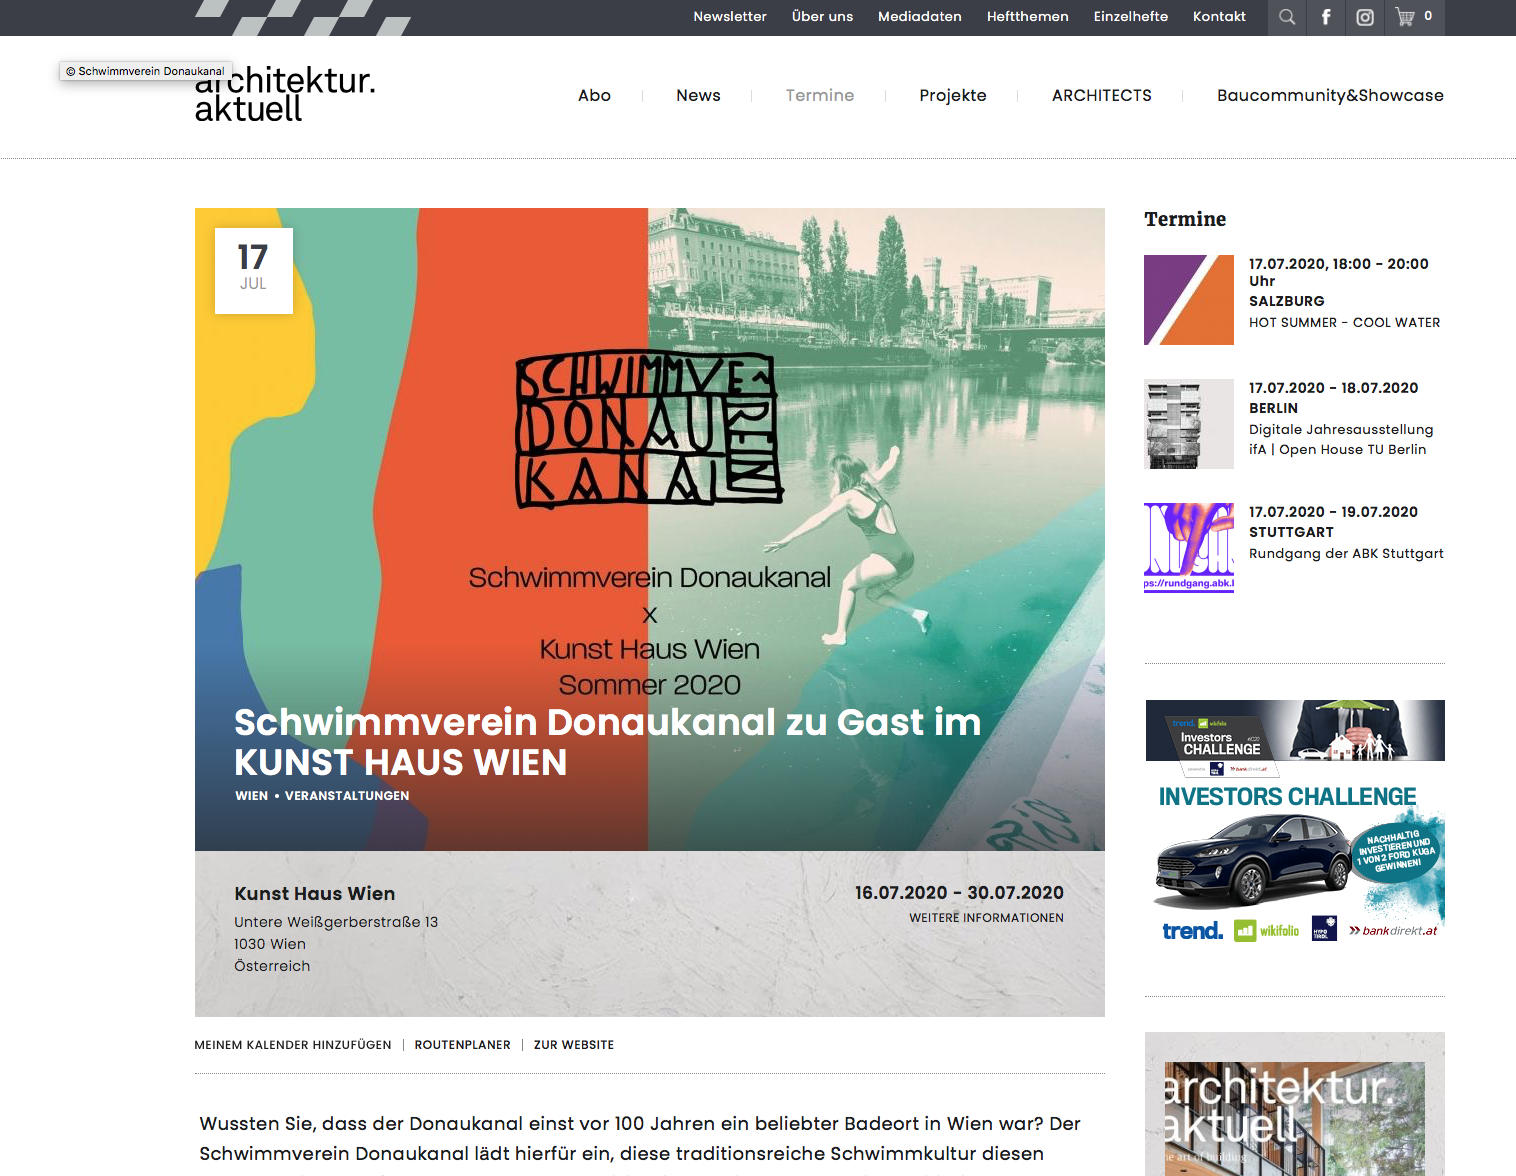Click the Stuttgart event thumbnail
1516x1176 pixels.
pyautogui.click(x=1189, y=548)
